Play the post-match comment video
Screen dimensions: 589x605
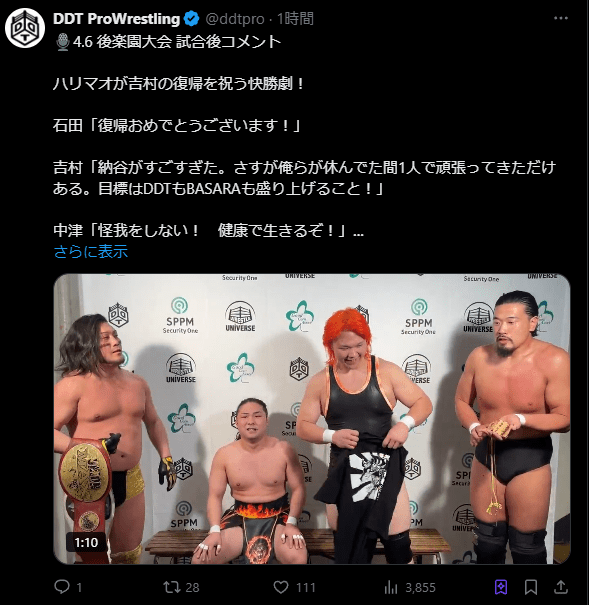tap(312, 419)
